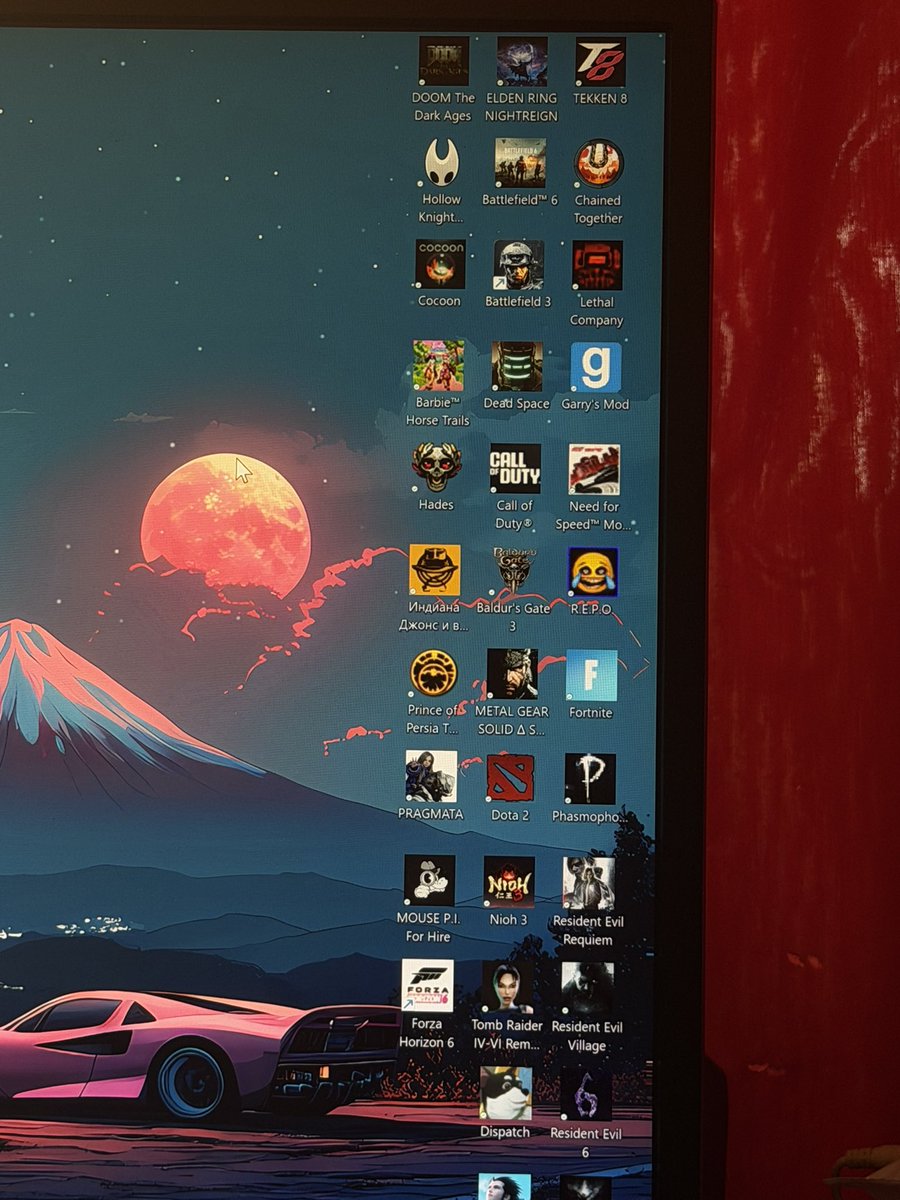
Task: Open the Nioh 3 icon
Action: tap(509, 881)
